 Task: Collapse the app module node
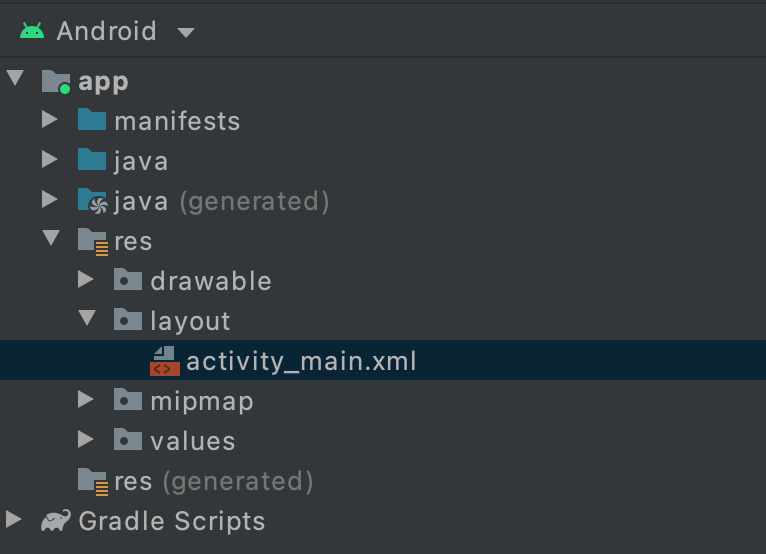pos(14,80)
